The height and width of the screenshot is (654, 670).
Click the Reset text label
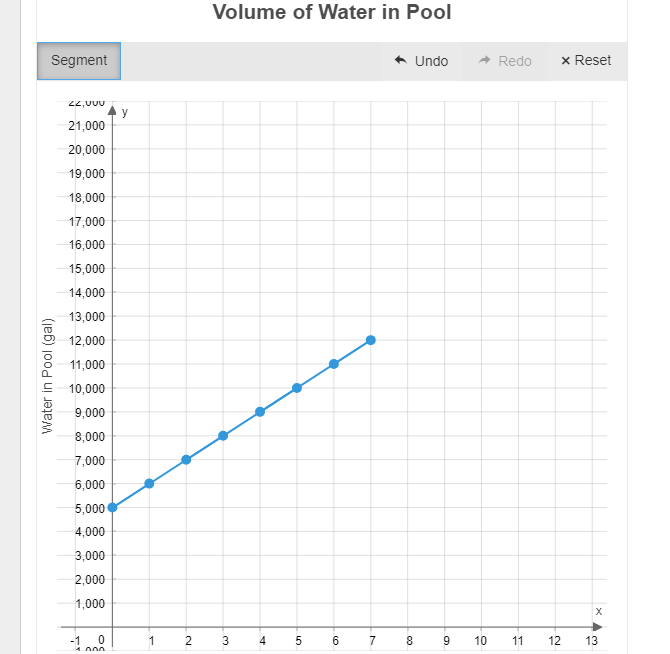point(593,60)
